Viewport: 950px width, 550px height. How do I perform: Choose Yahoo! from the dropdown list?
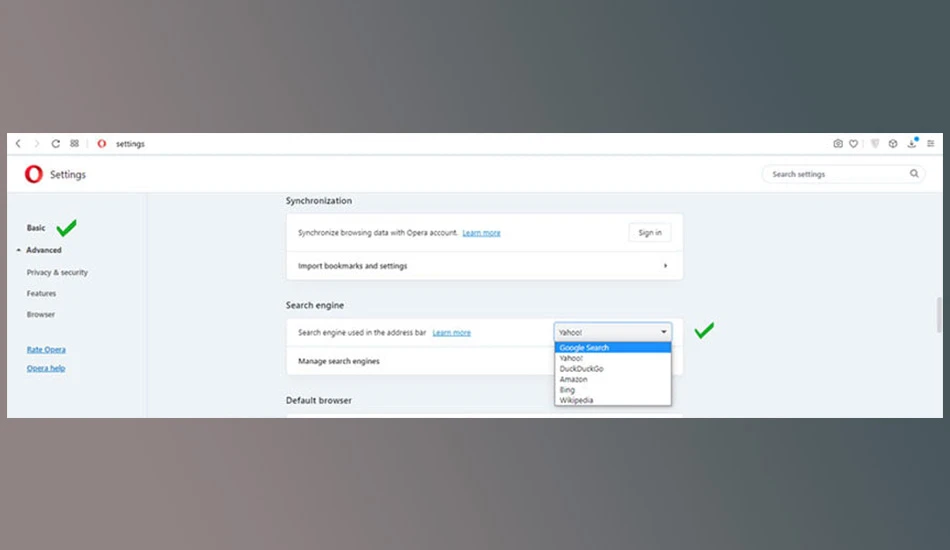coord(613,358)
